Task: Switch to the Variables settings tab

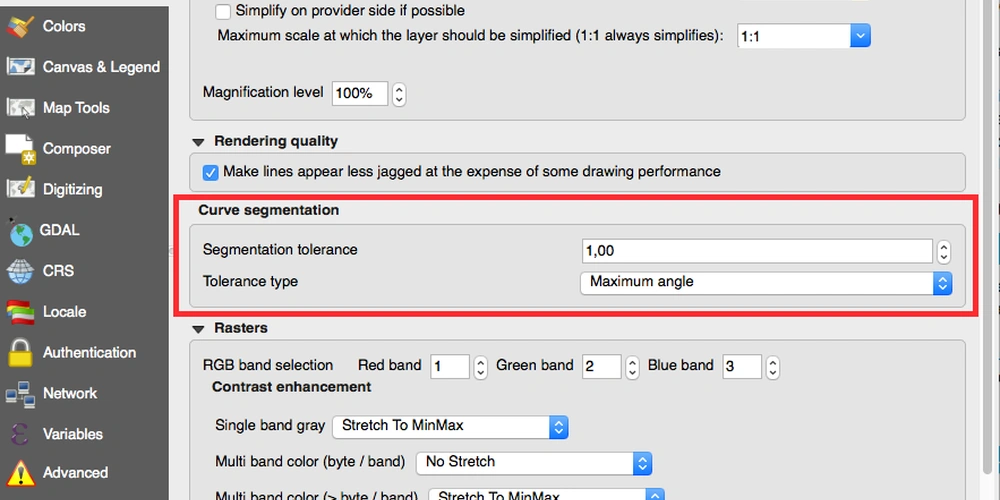Action: pos(72,434)
